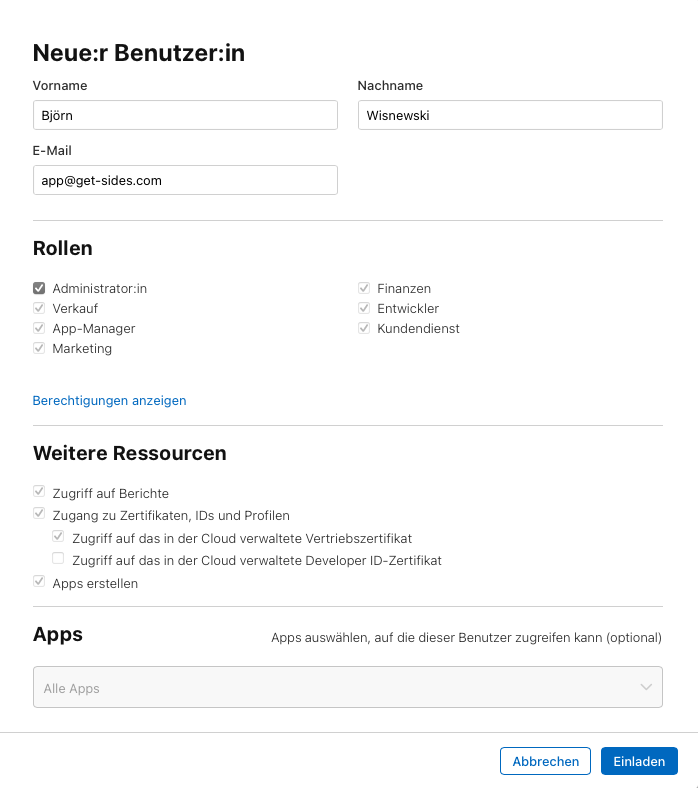
Task: Toggle the Marketing role checkbox
Action: [x=39, y=348]
